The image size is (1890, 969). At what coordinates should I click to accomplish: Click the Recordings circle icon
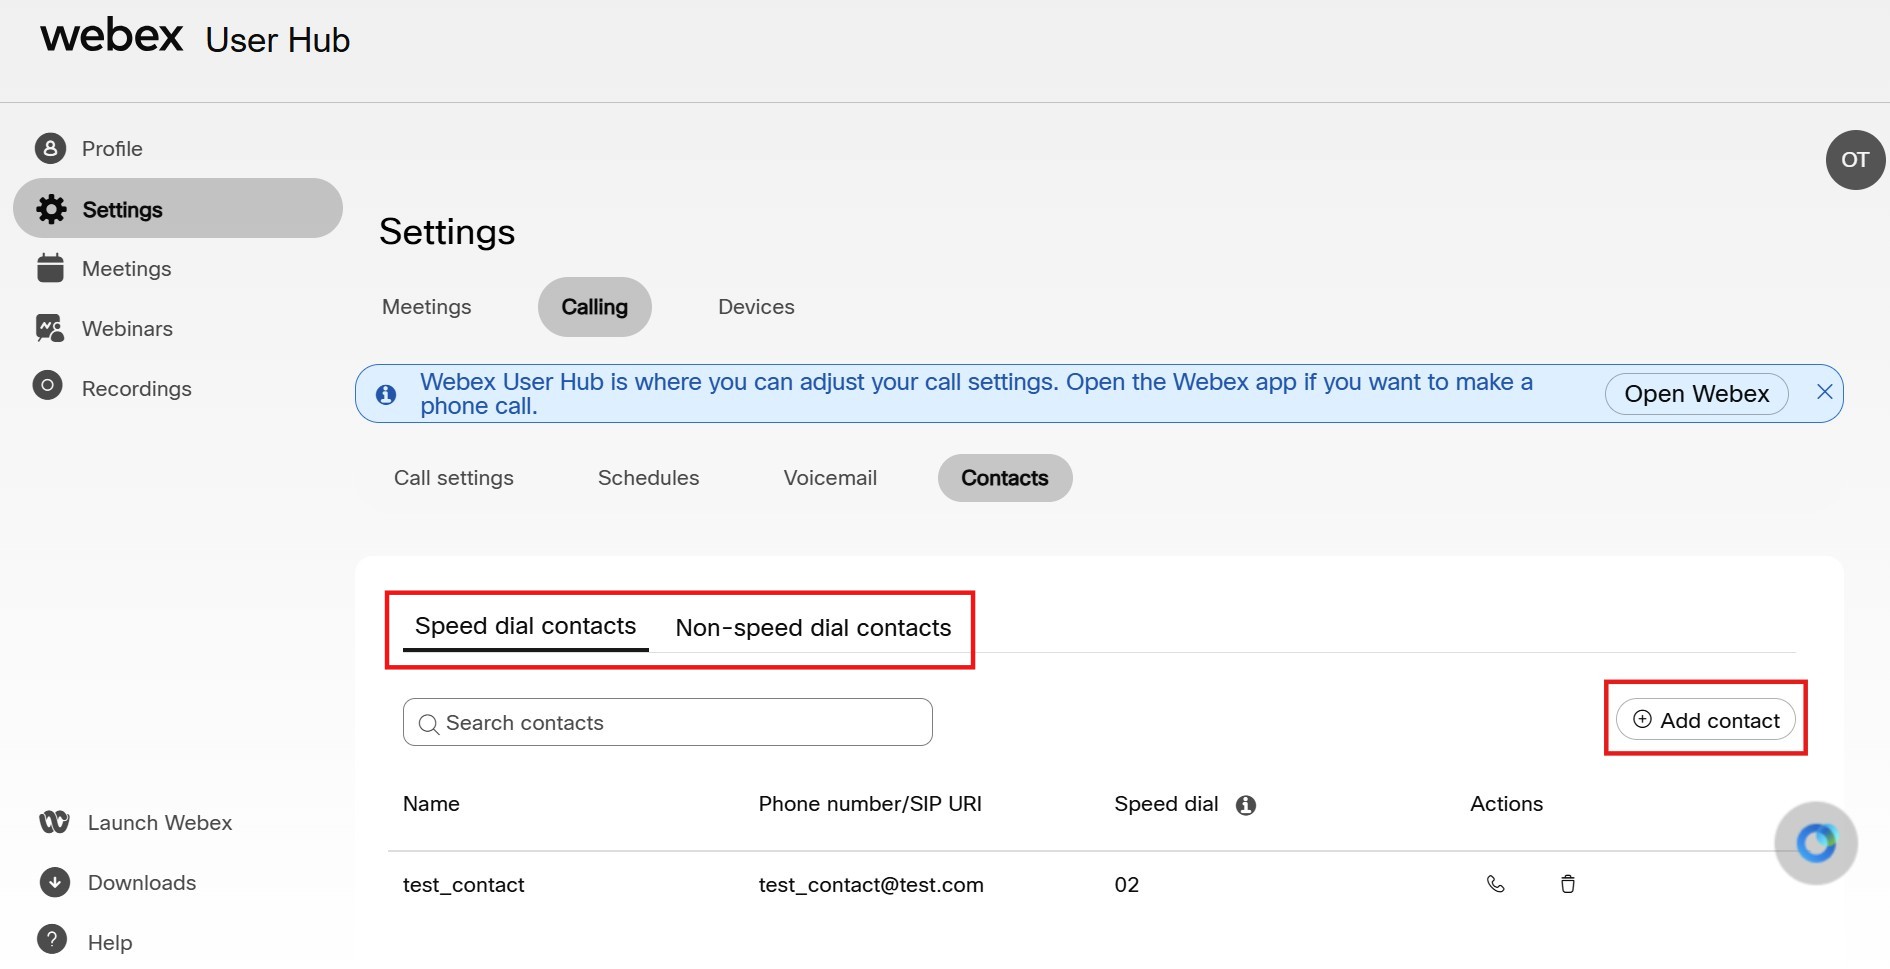tap(47, 385)
